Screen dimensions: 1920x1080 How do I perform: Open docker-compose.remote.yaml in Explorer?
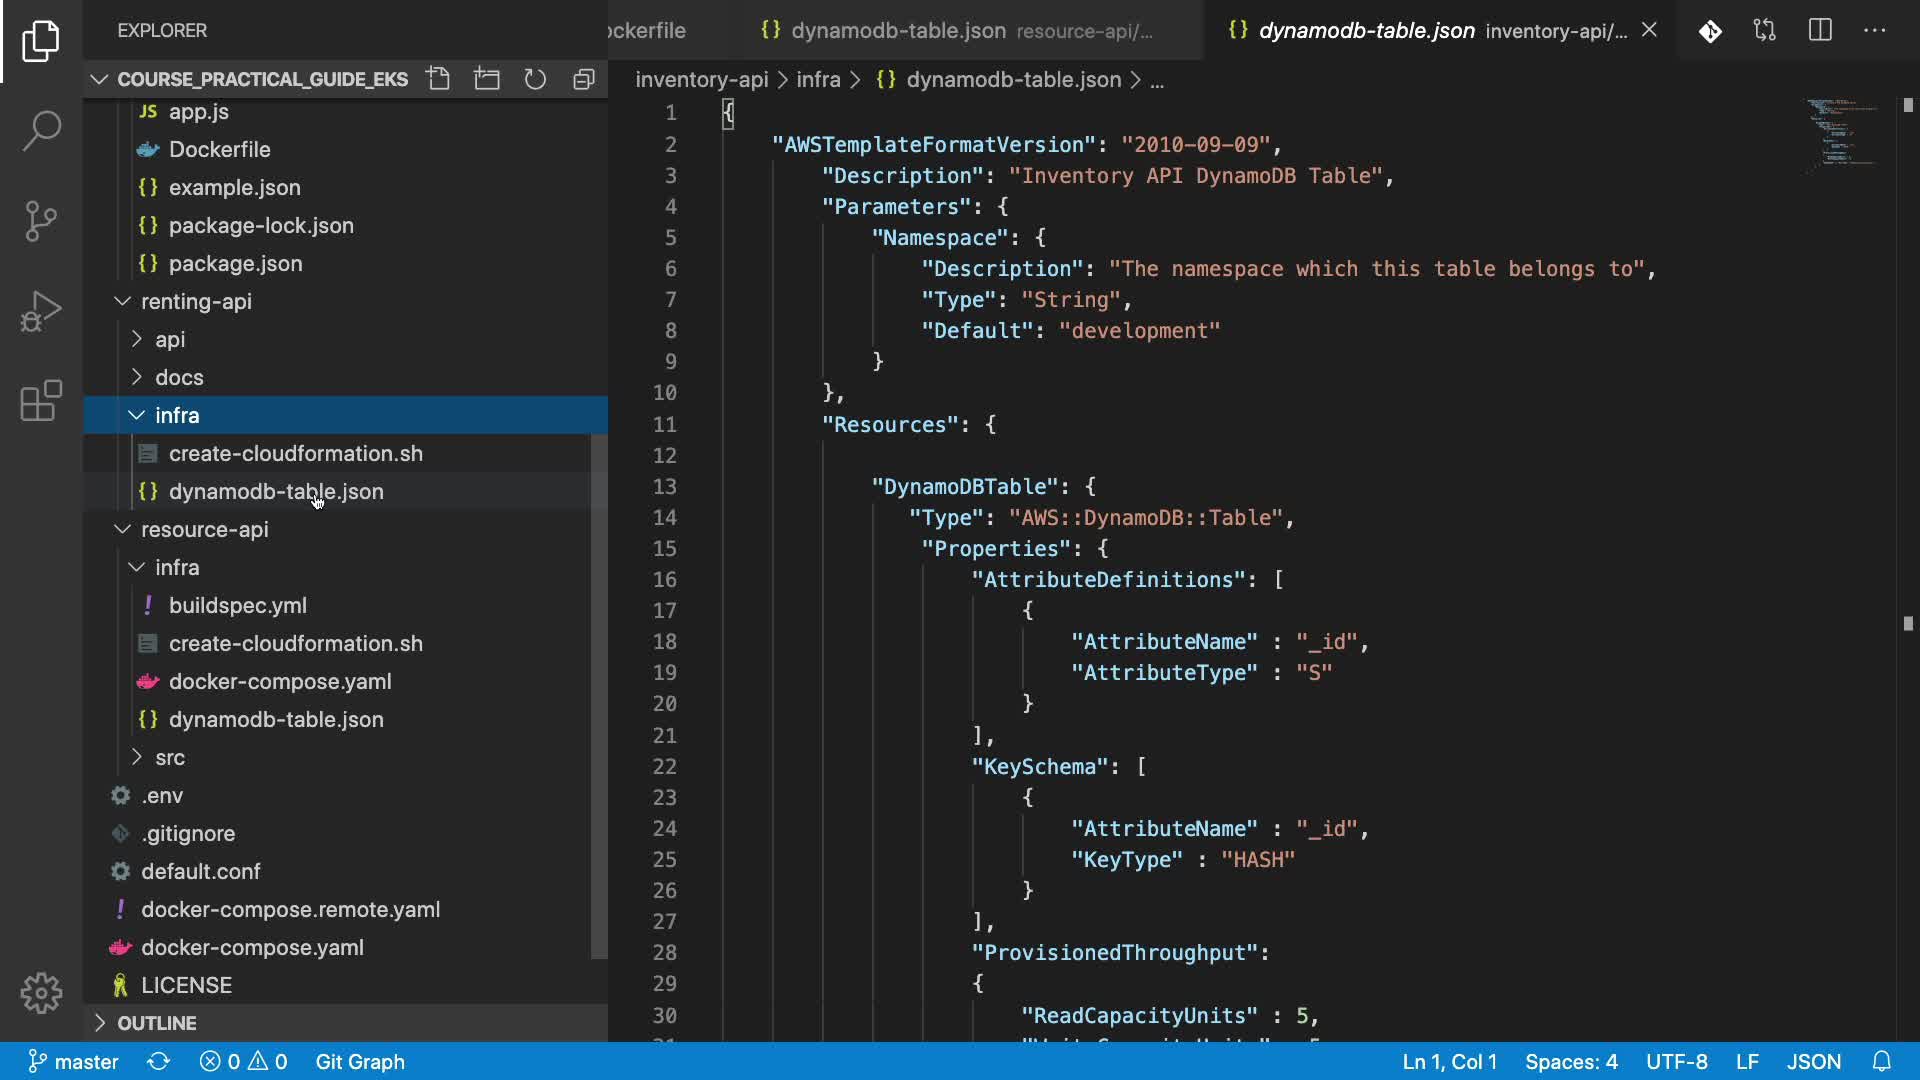[x=290, y=909]
